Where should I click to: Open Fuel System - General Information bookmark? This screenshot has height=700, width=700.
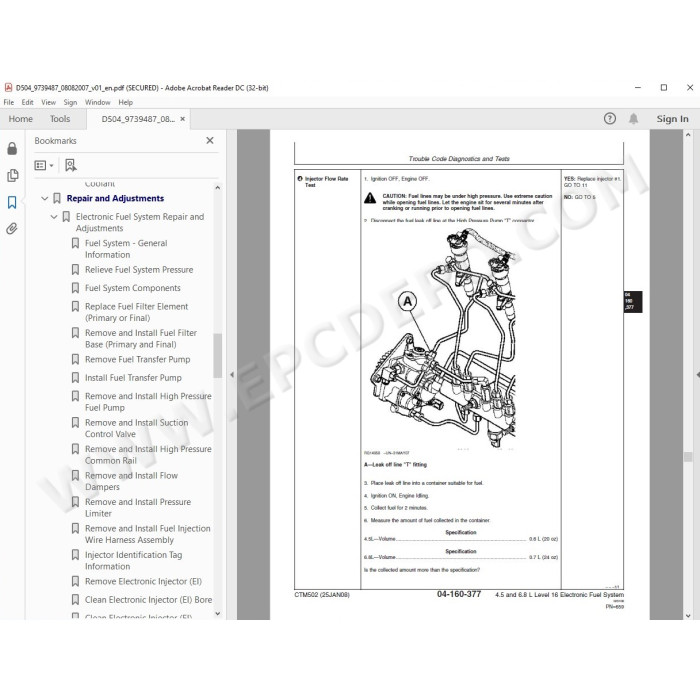[x=126, y=249]
